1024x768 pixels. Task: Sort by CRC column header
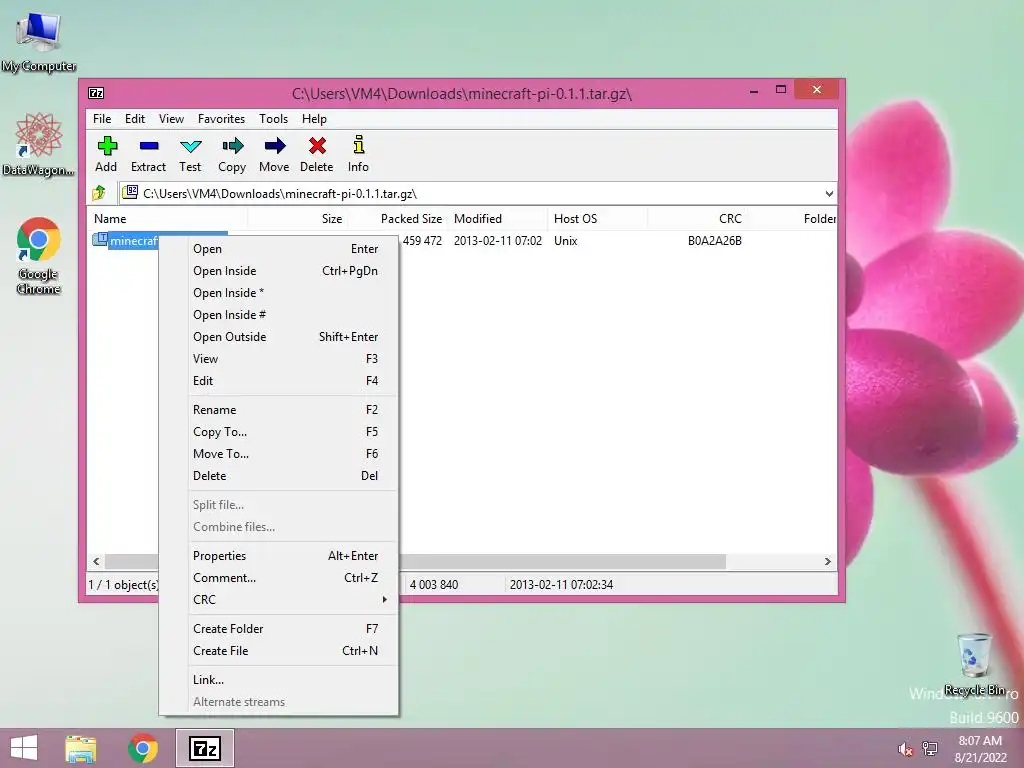(697, 219)
